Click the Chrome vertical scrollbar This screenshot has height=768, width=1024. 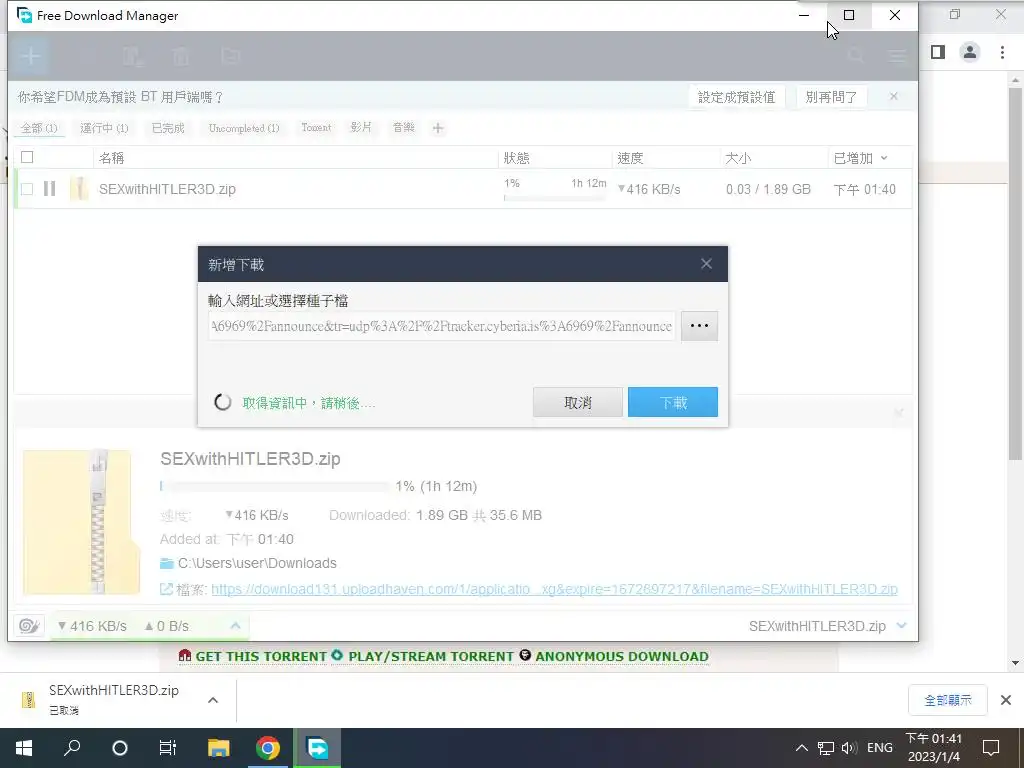[1015, 274]
